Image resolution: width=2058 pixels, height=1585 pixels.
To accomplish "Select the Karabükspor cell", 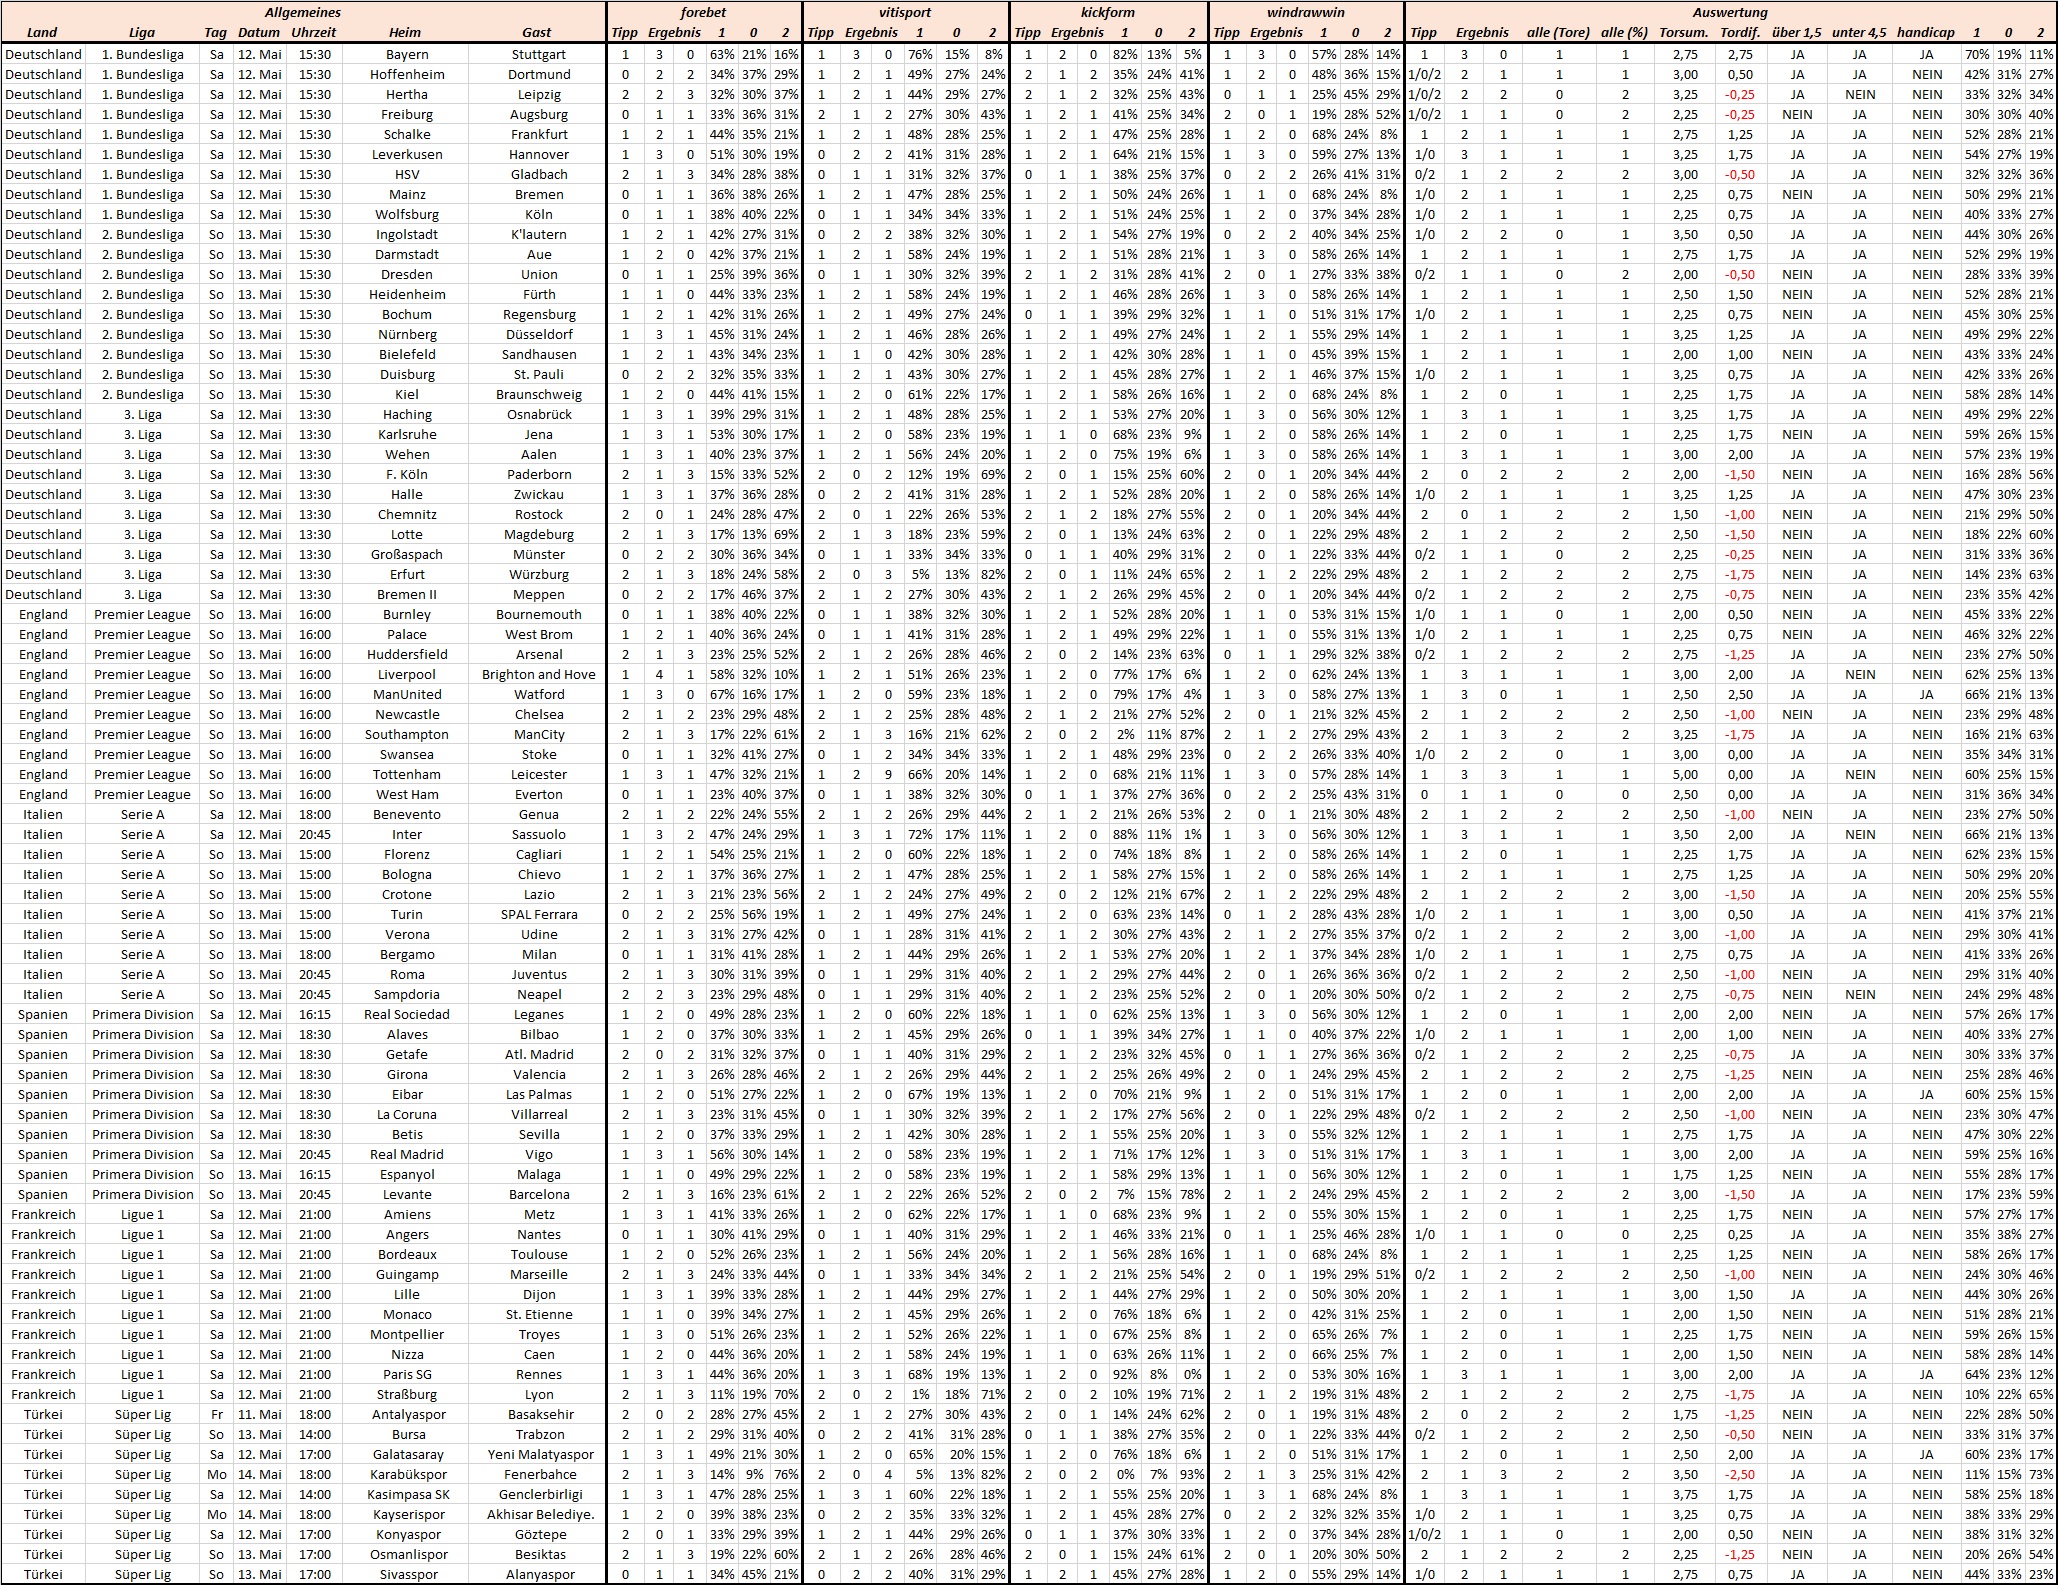I will coord(406,1474).
